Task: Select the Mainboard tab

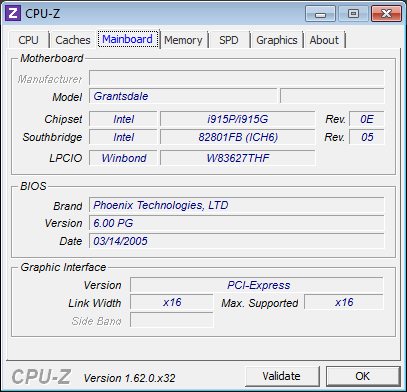Action: [128, 39]
